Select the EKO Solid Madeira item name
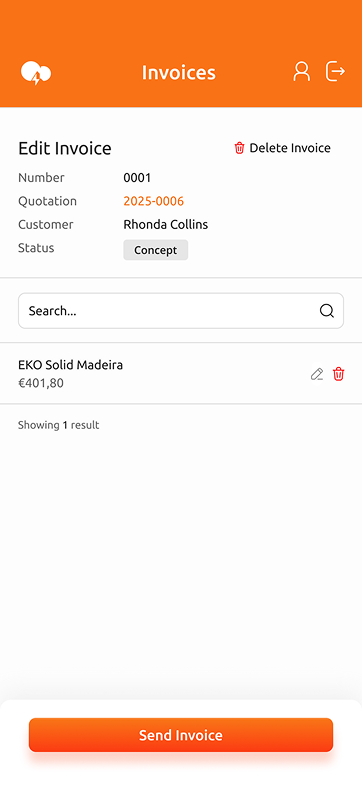362x788 pixels. tap(70, 365)
